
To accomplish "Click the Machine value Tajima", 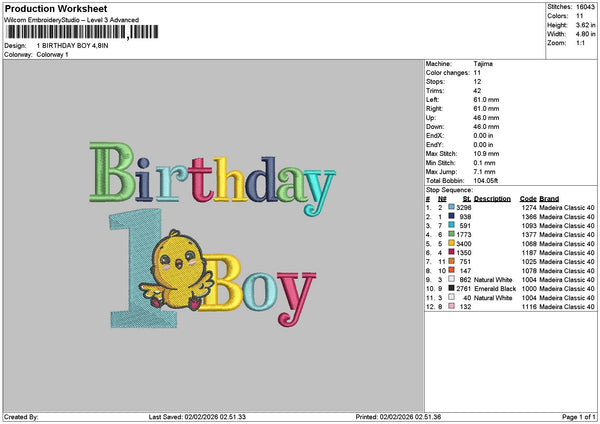I will point(483,63).
